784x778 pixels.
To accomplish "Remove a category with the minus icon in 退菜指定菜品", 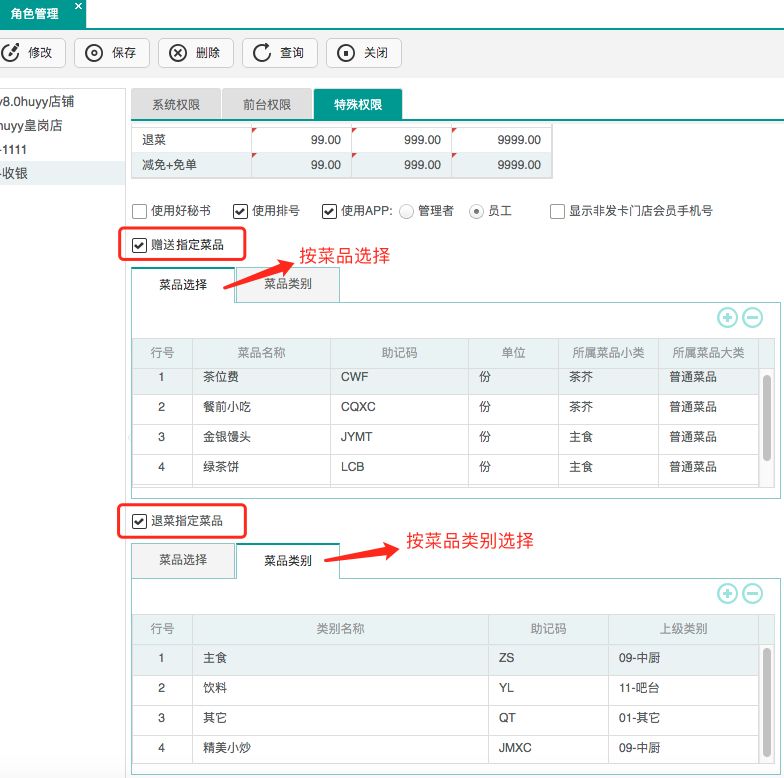I will 752,594.
